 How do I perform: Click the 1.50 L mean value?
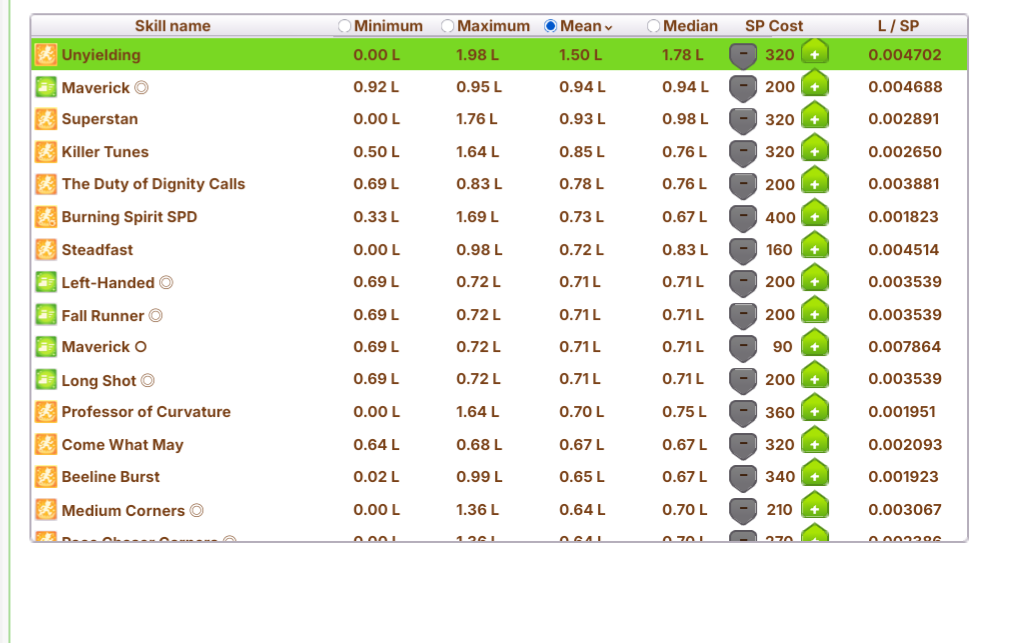[x=581, y=55]
